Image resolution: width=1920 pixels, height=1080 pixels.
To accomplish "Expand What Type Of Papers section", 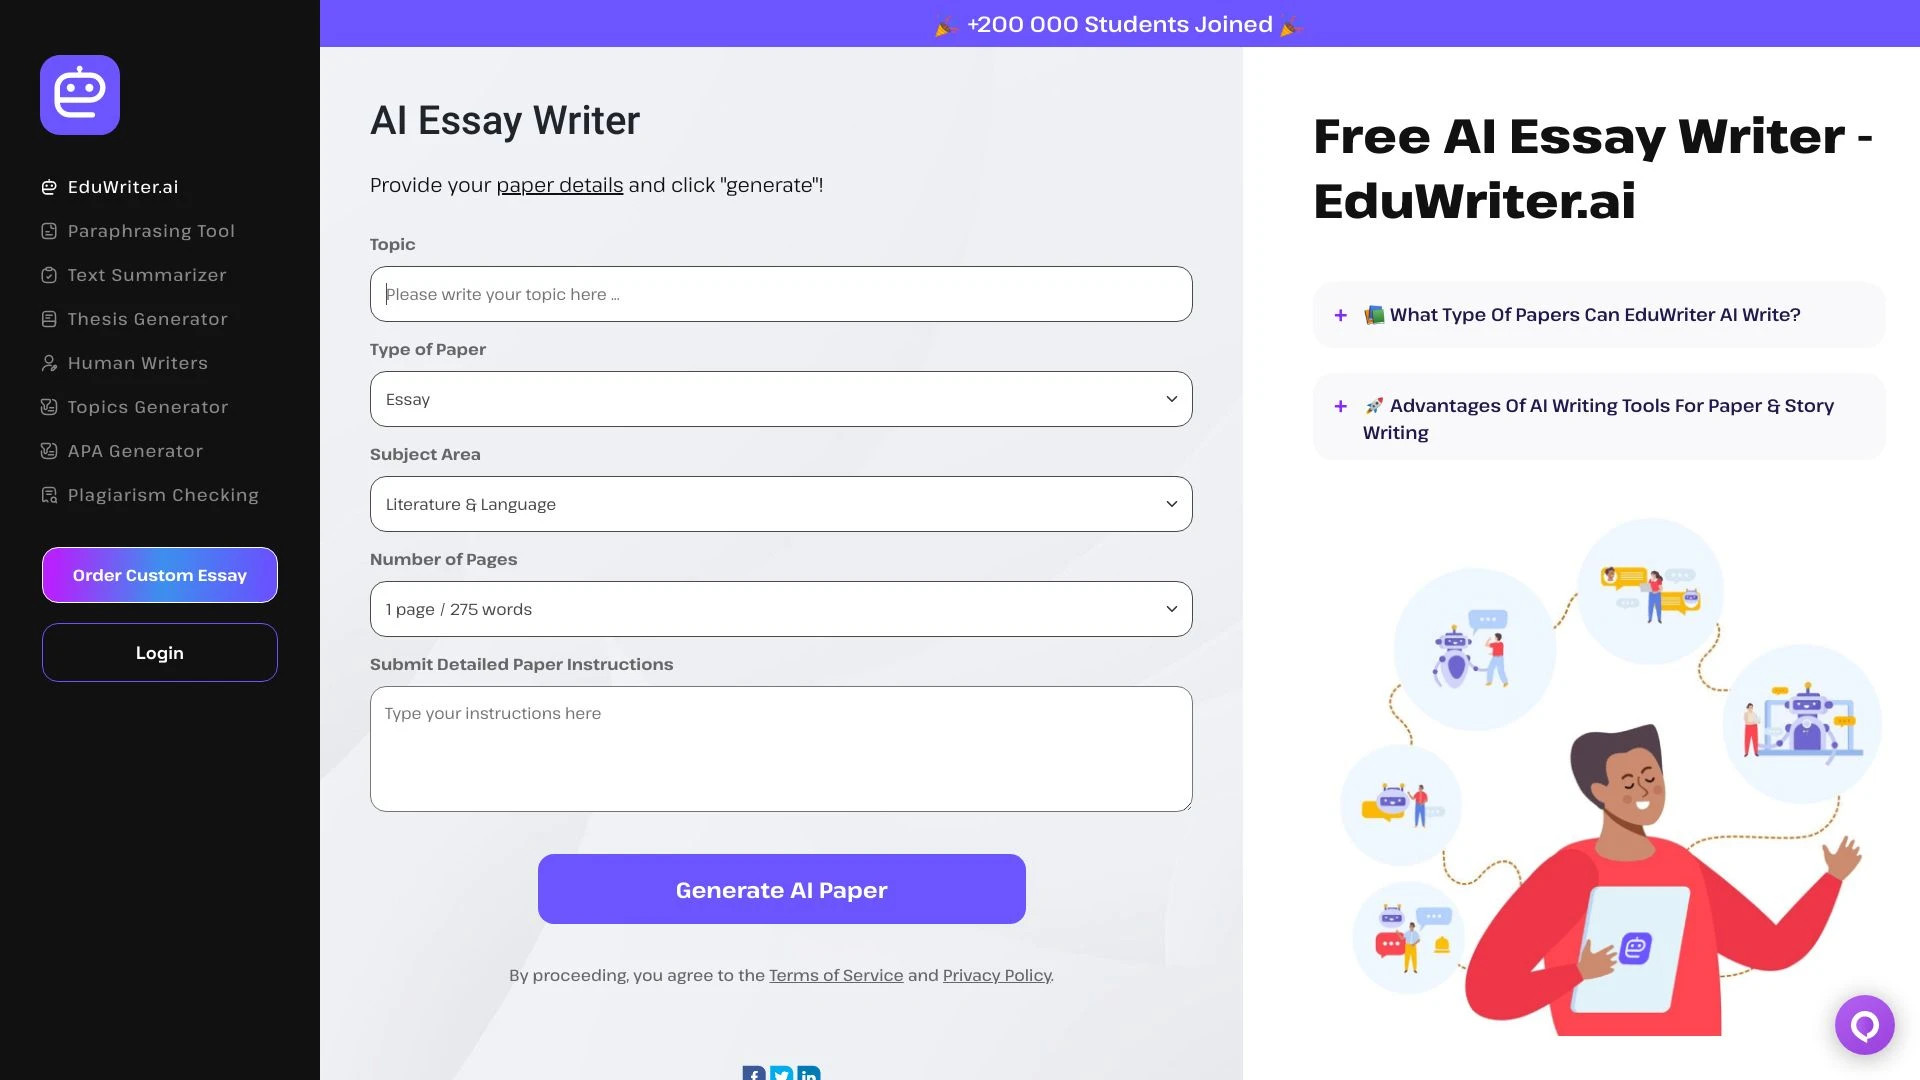I will coord(1342,314).
